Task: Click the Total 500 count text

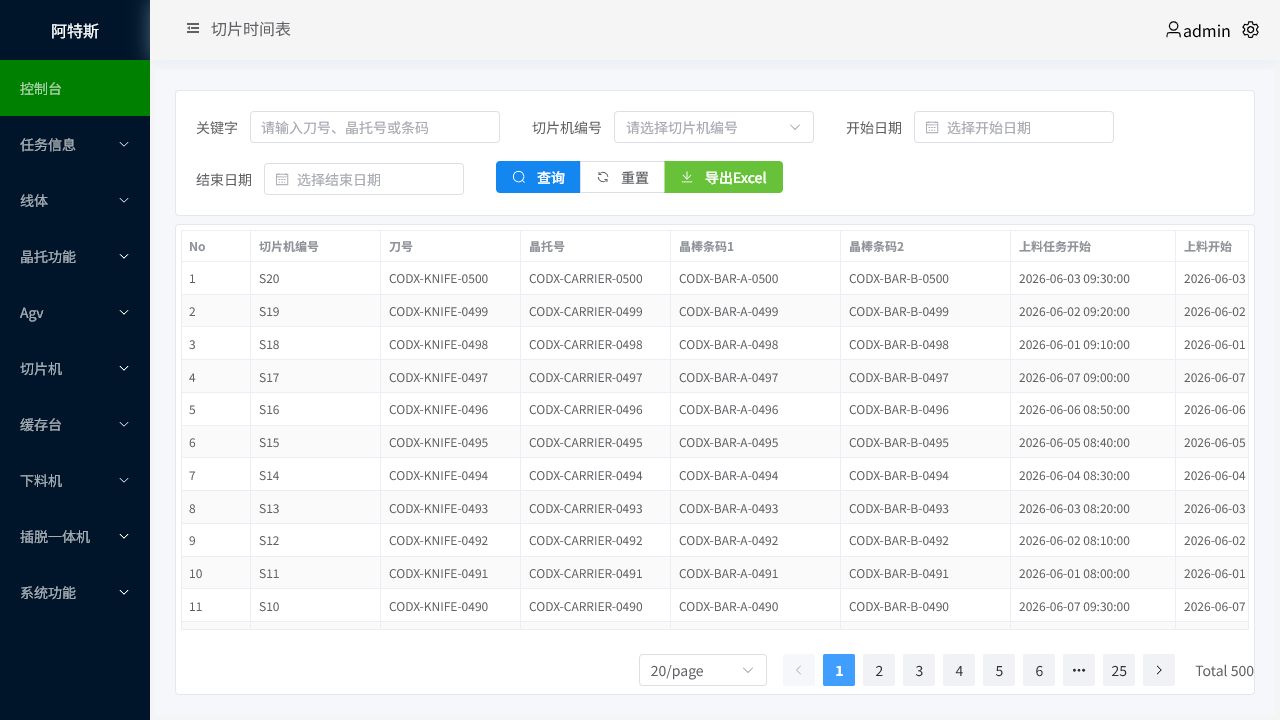Action: [x=1224, y=670]
